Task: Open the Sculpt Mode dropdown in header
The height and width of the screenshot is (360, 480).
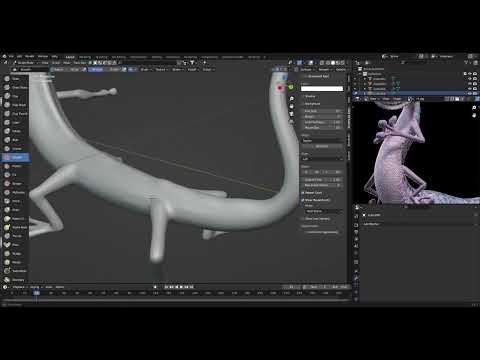Action: click(x=26, y=63)
